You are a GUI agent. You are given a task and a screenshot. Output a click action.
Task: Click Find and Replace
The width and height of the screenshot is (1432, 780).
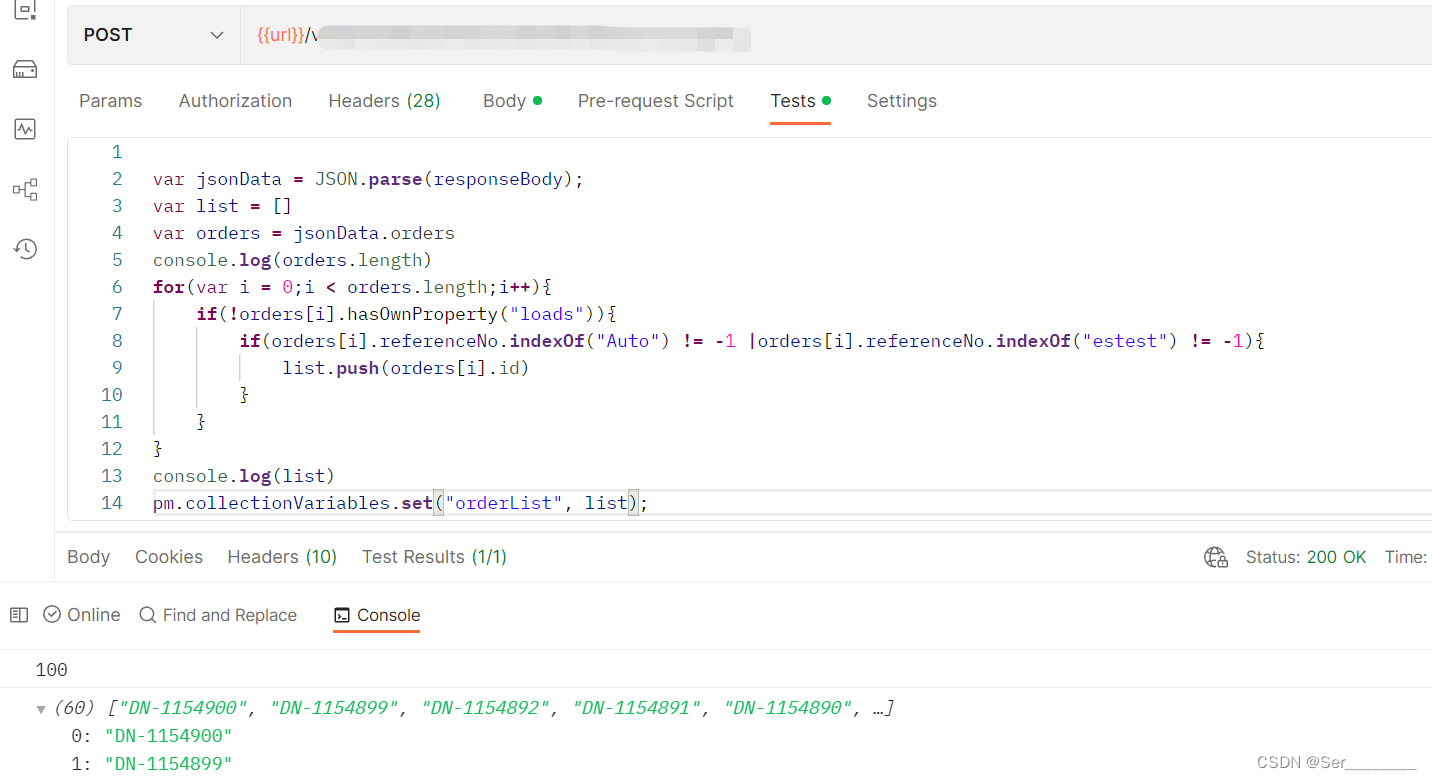(229, 614)
